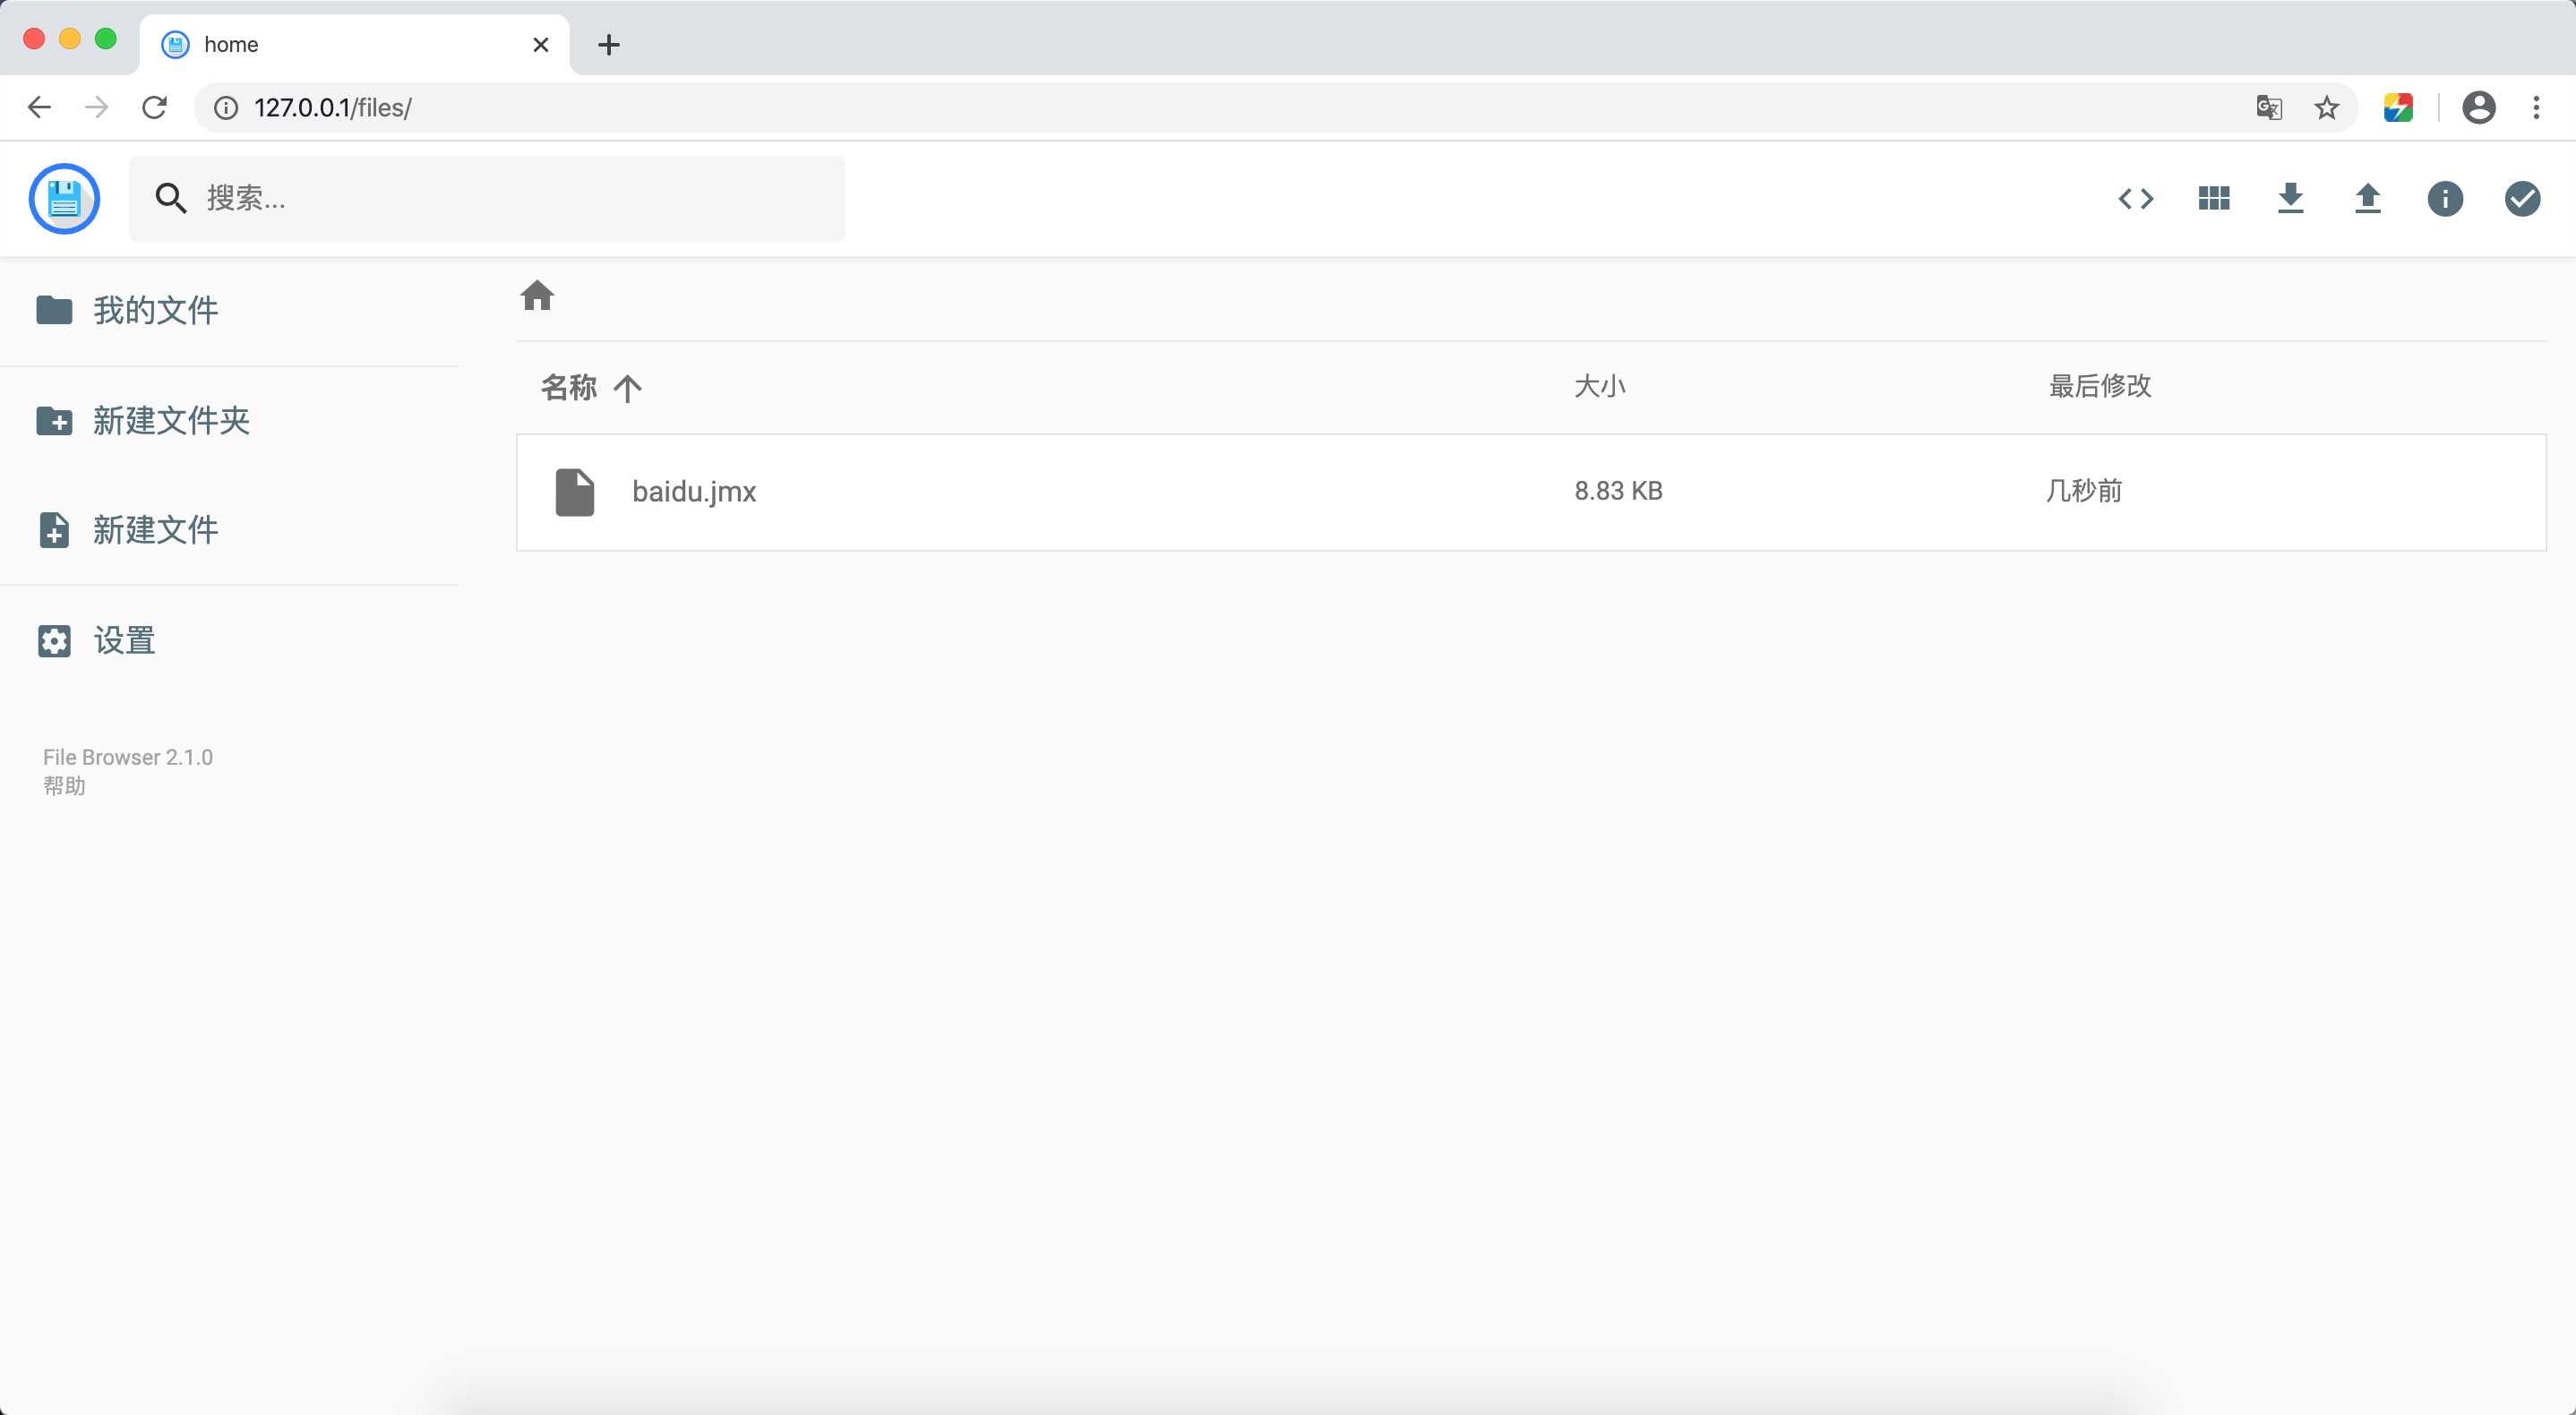Screen dimensions: 2576x1415
Task: Click the 8.83 KB size cell
Action: tap(1618, 491)
